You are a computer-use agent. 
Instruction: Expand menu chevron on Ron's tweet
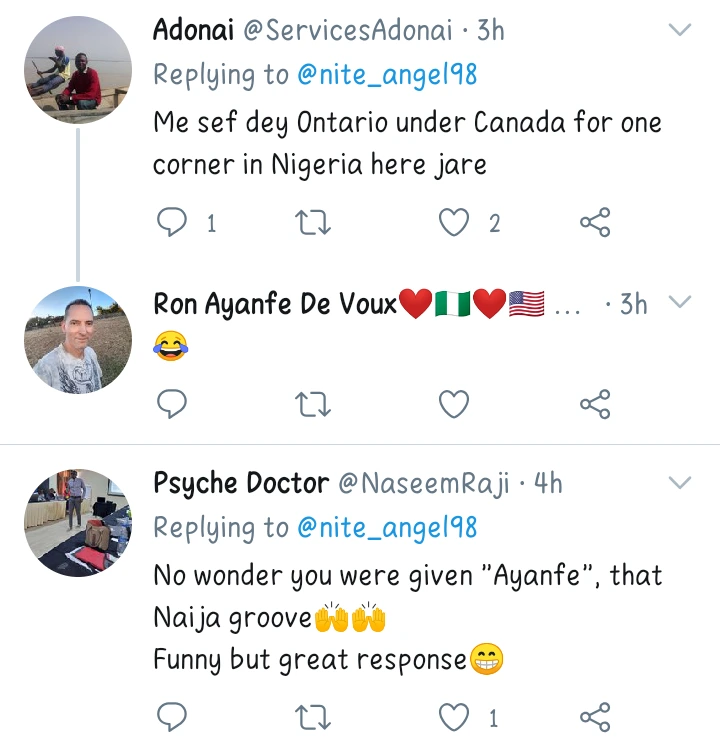tap(680, 302)
